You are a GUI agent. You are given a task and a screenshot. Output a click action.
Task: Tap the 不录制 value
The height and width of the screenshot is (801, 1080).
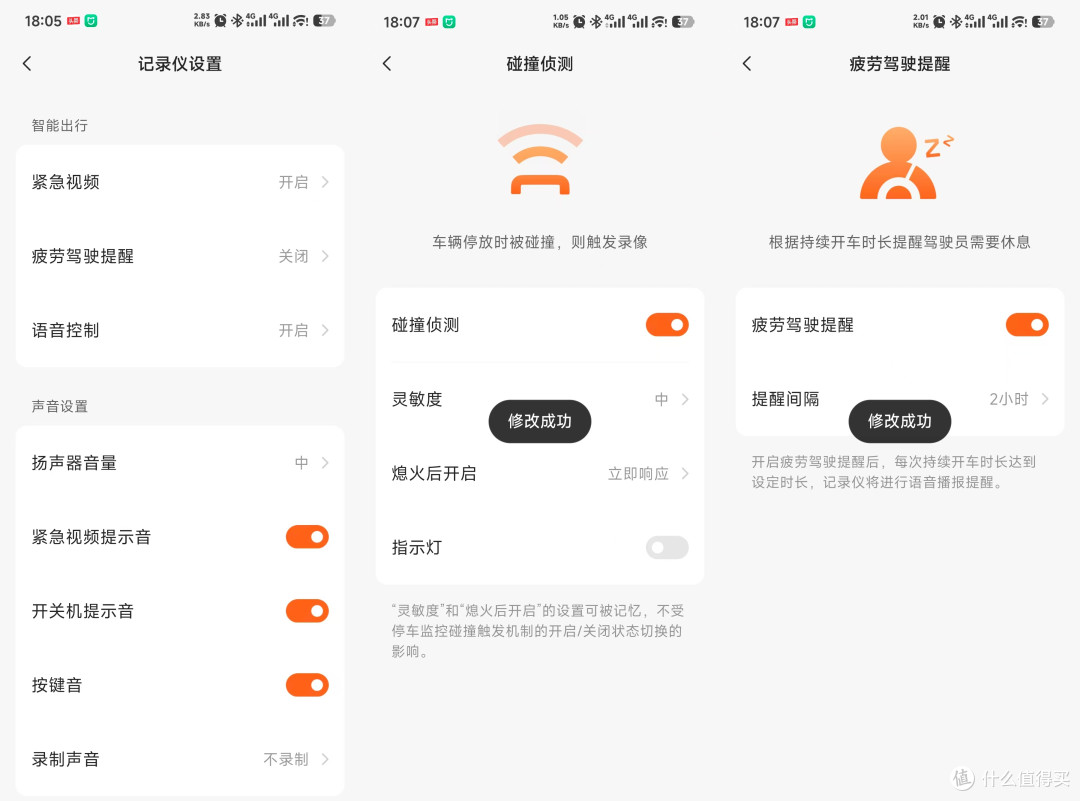[286, 759]
